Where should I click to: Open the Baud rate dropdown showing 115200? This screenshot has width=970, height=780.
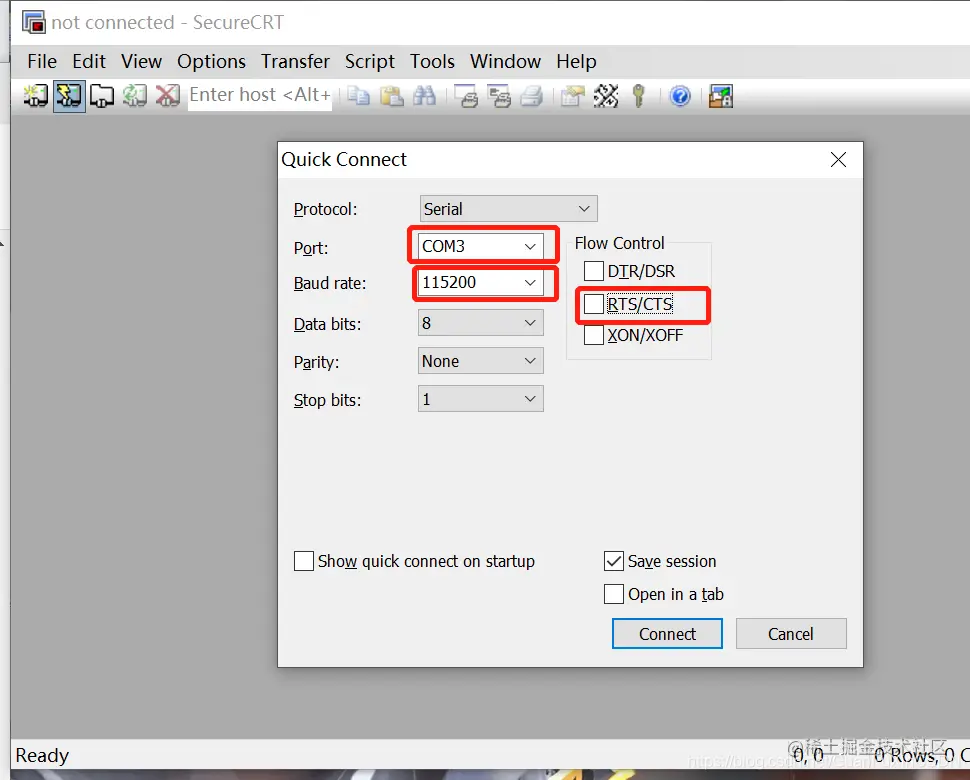point(481,282)
